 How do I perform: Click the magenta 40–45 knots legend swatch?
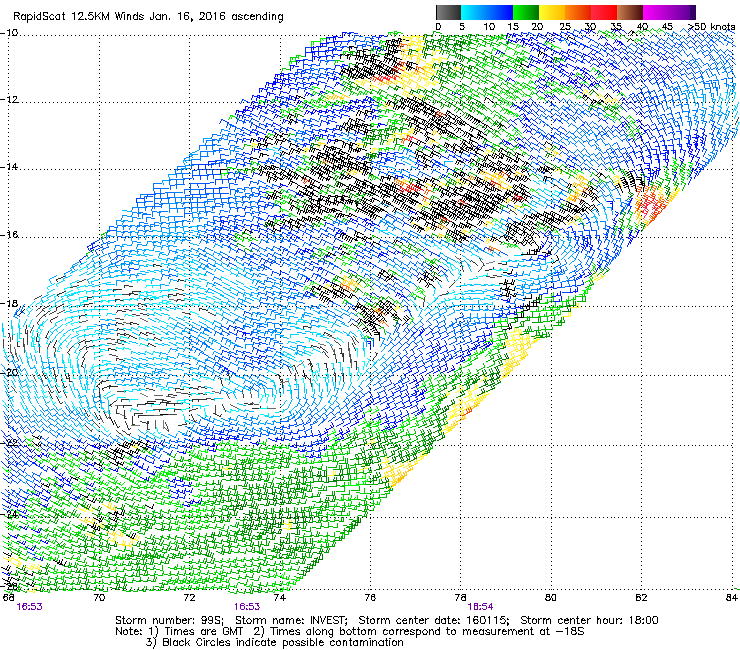656,12
